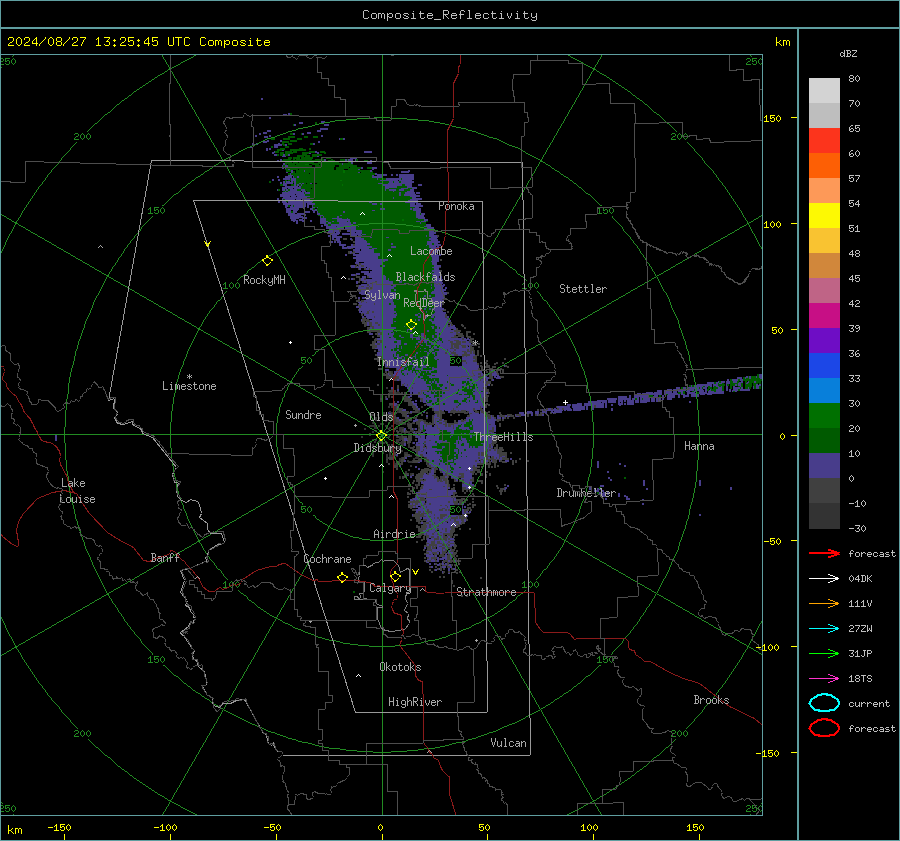Click the HighRiver town label
Viewport: 900px width, 841px height.
415,702
